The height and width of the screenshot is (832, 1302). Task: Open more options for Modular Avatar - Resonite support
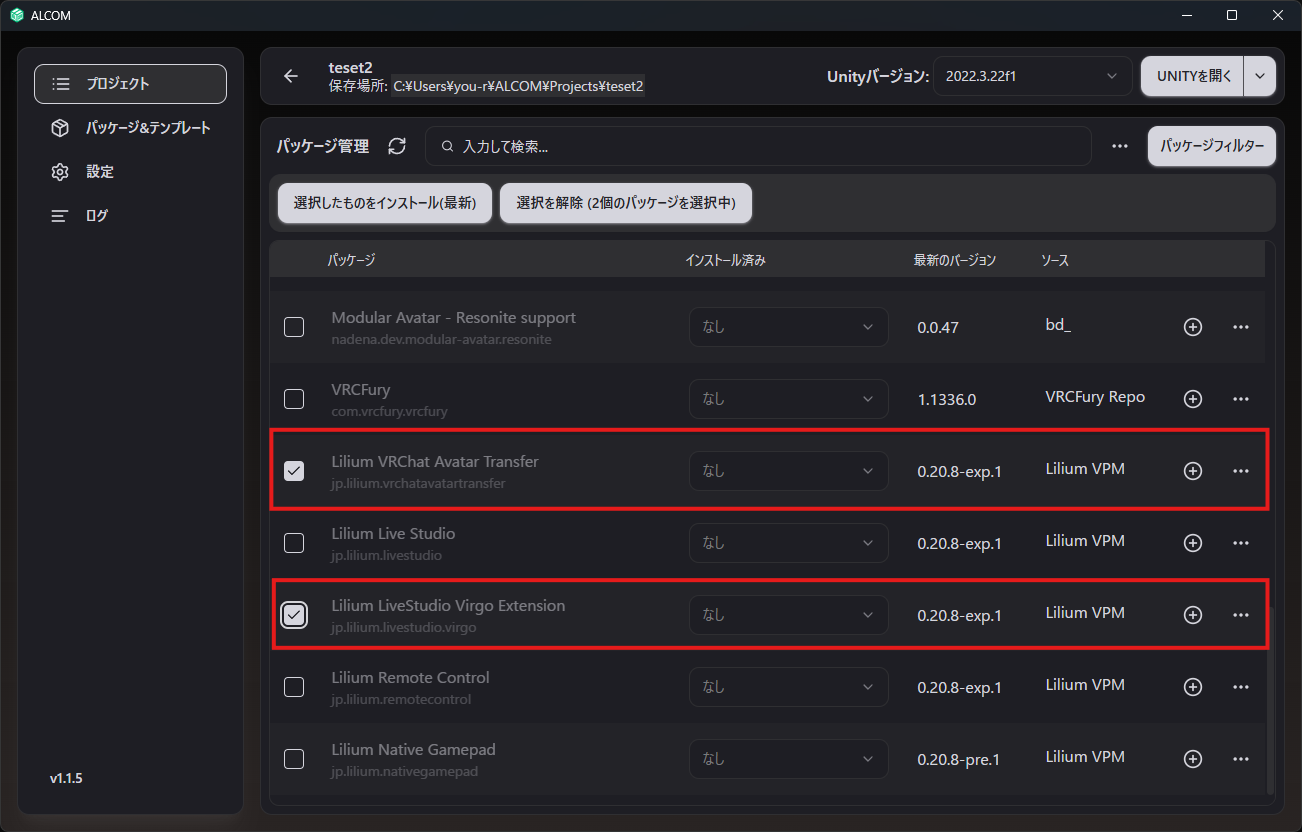[x=1241, y=327]
